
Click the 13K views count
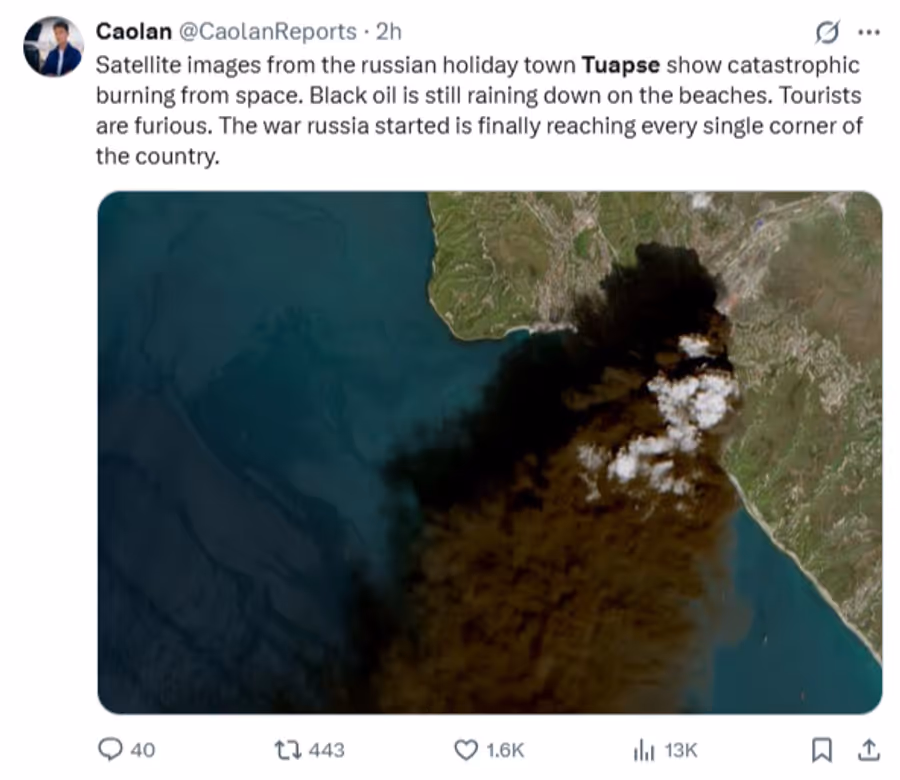pyautogui.click(x=680, y=749)
